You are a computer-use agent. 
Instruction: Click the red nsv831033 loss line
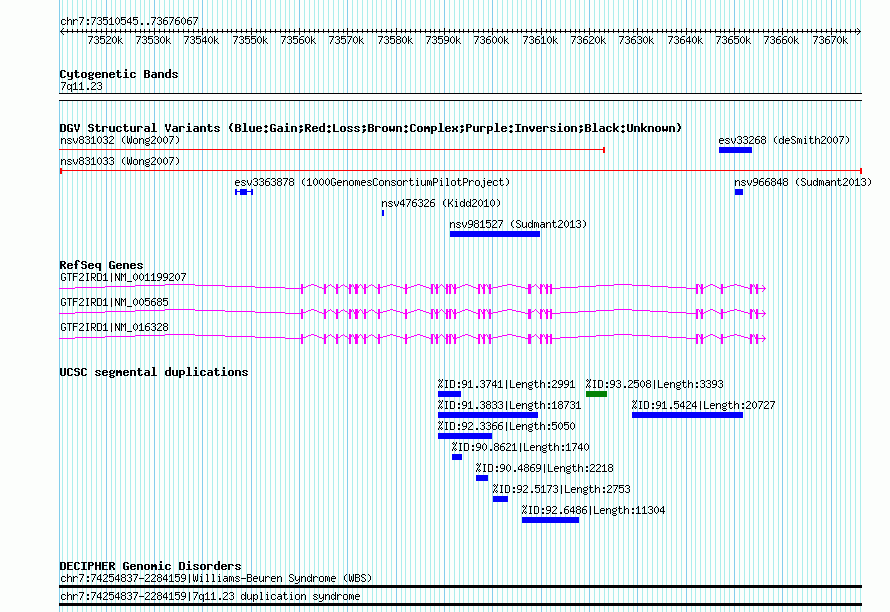(x=460, y=171)
